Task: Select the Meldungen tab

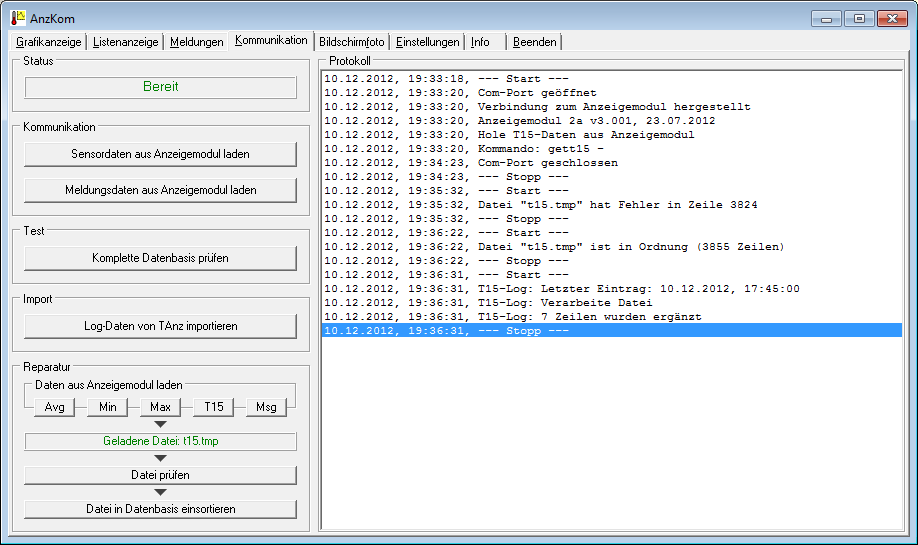Action: [x=196, y=42]
